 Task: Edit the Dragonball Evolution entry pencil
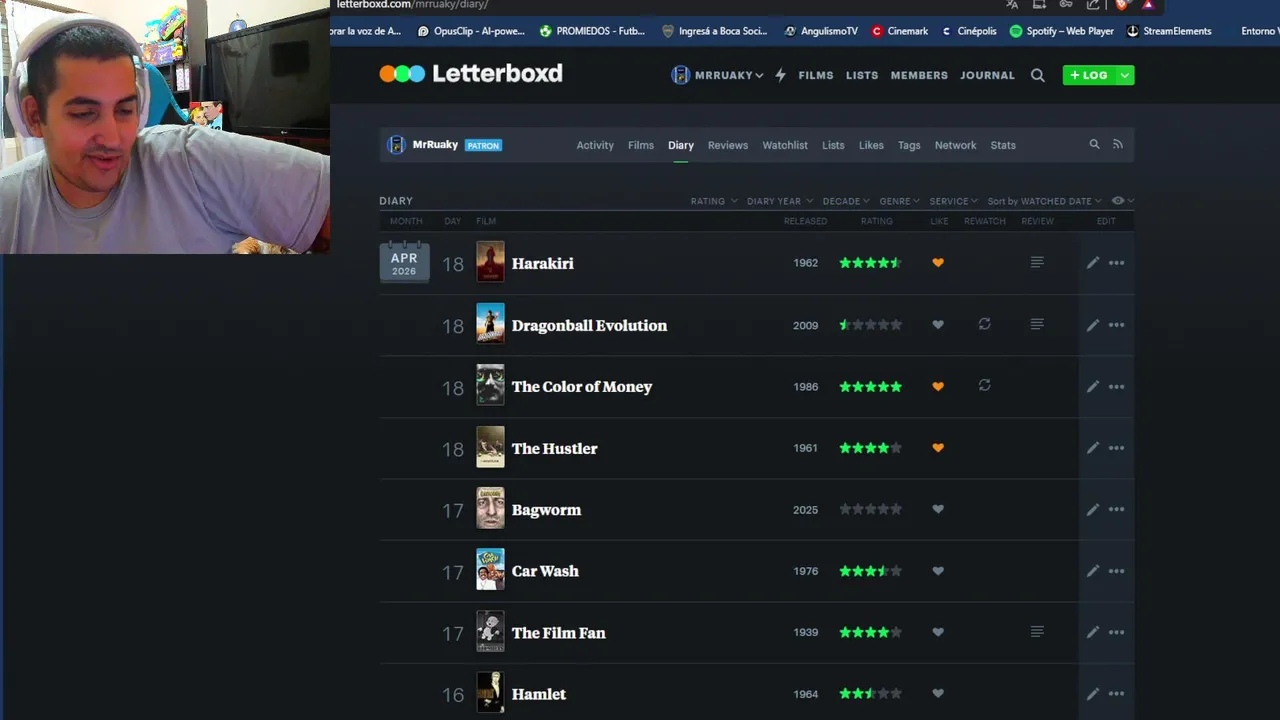[x=1093, y=325]
